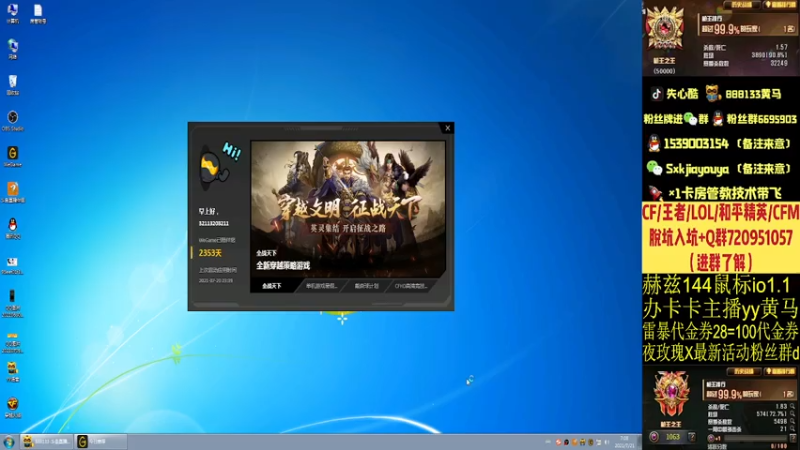
Task: Click the TikTok icon in overlay
Action: [656, 93]
